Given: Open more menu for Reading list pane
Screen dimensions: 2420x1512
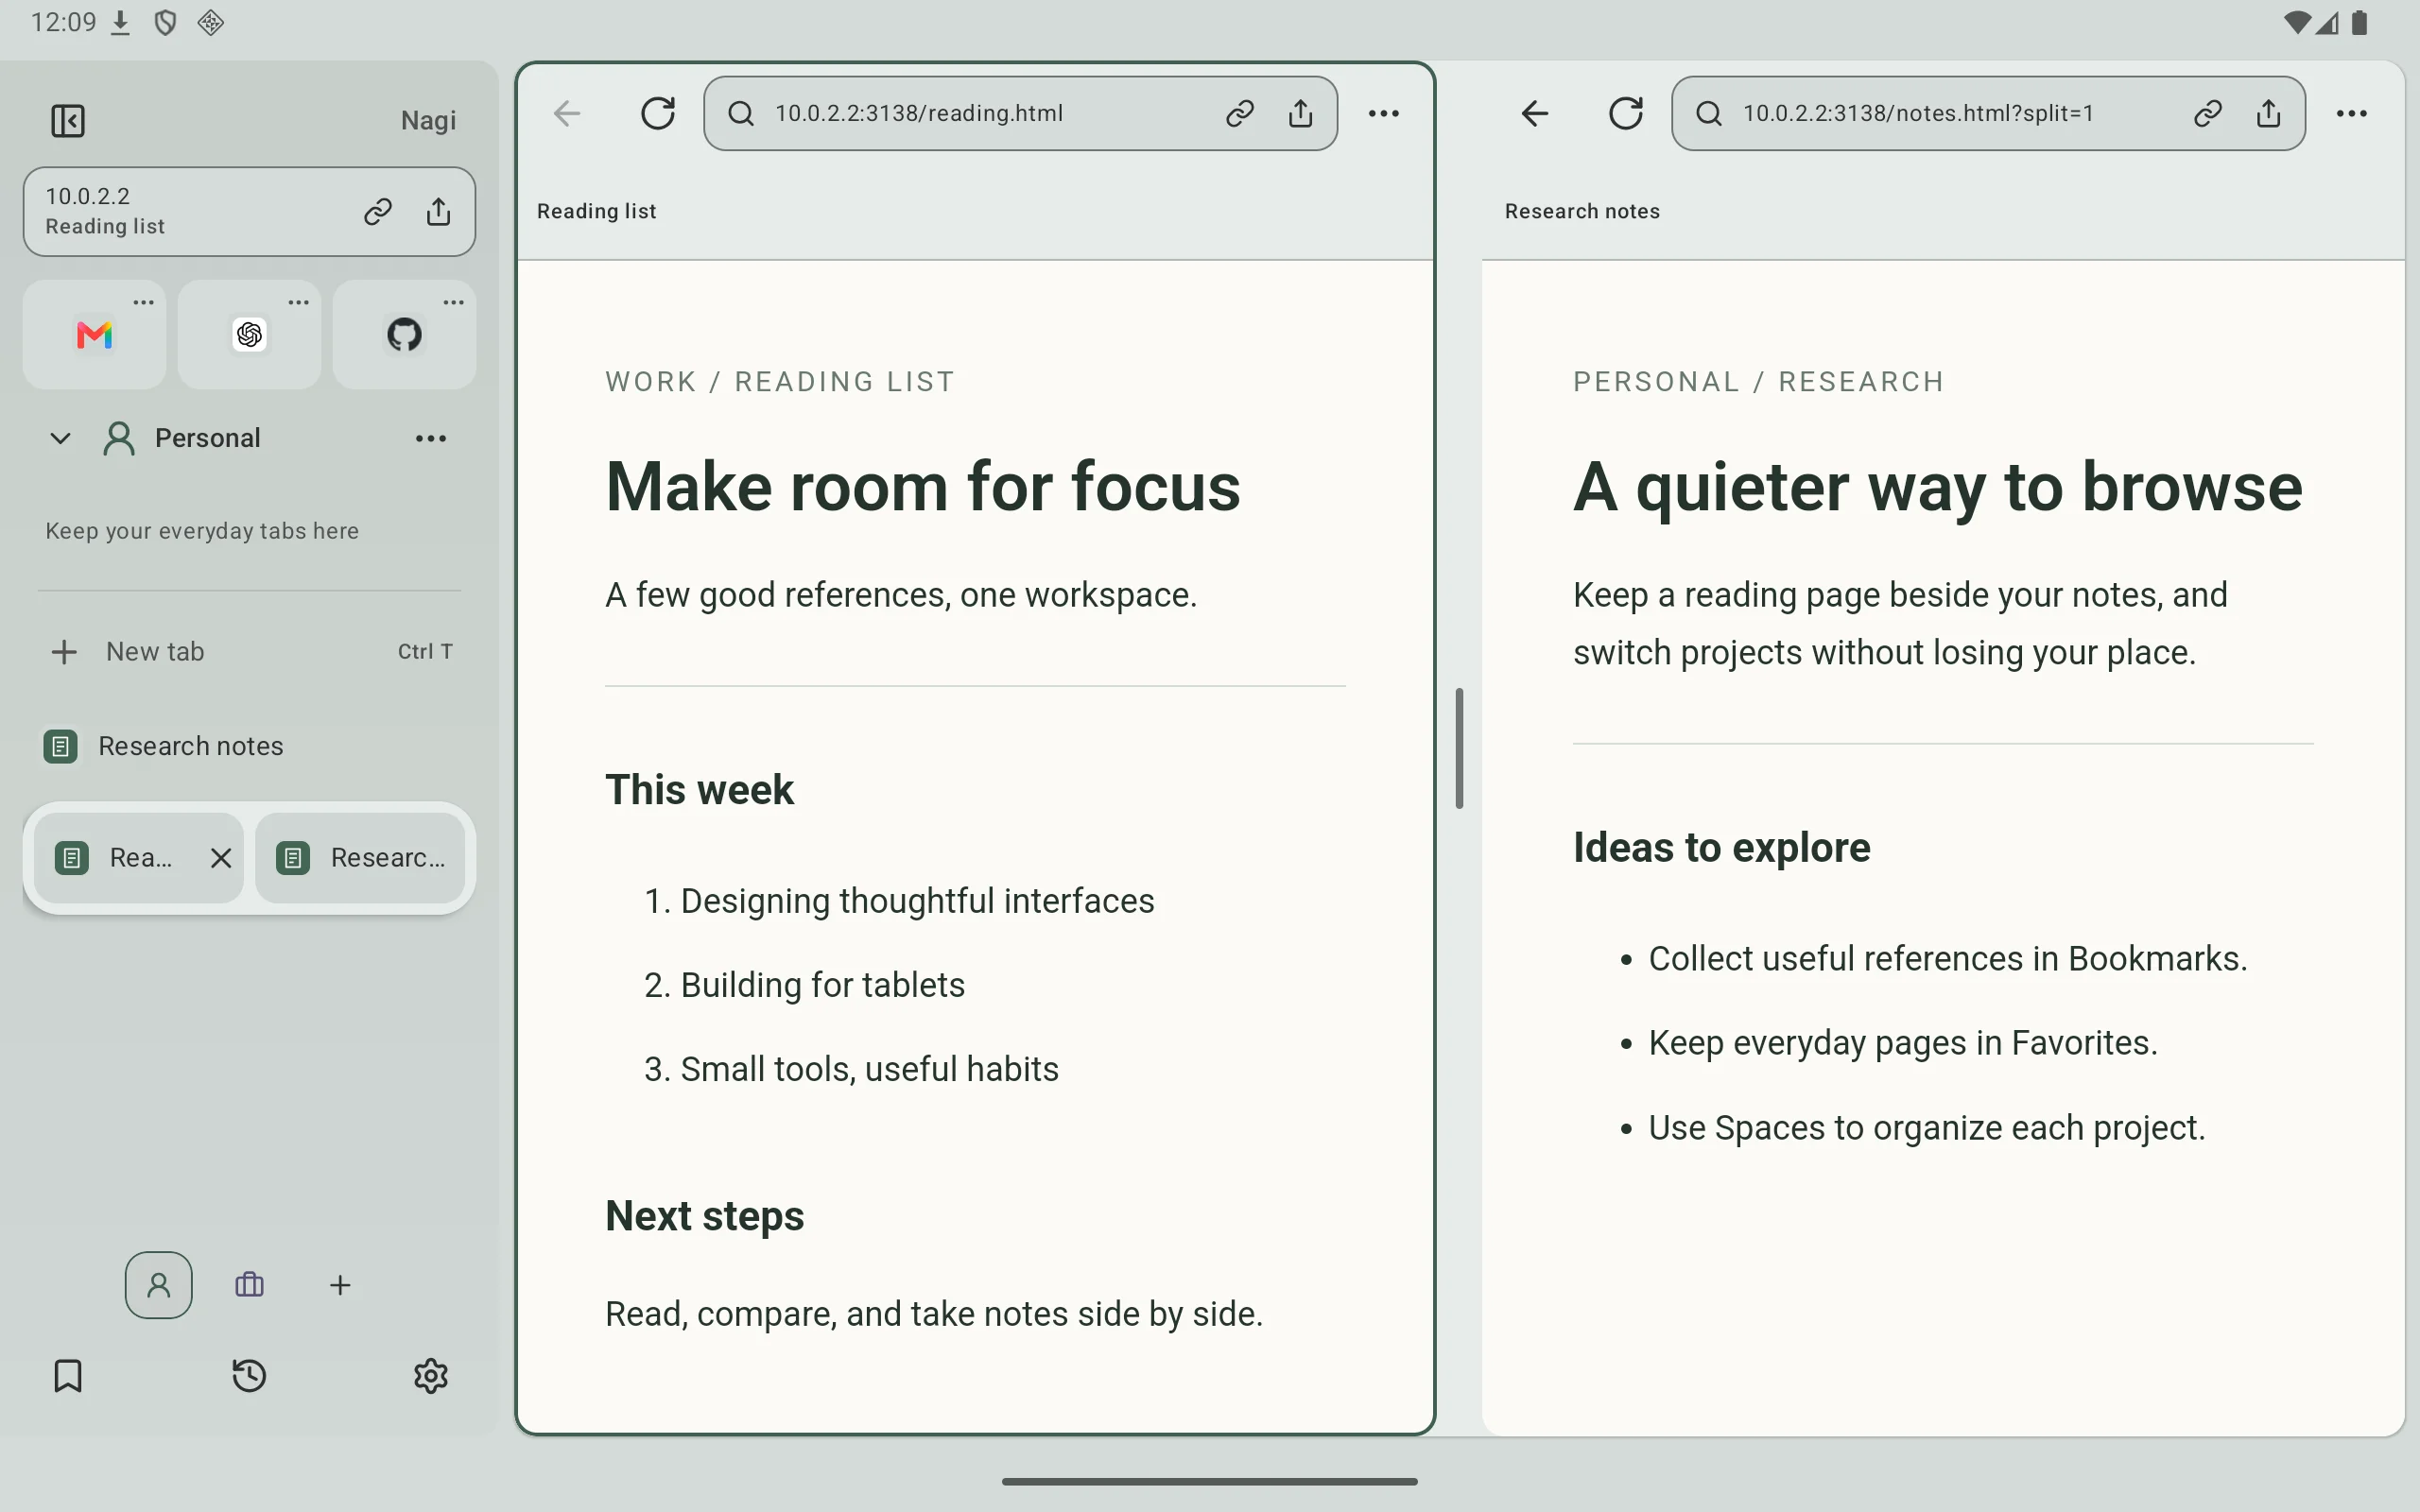Looking at the screenshot, I should [x=1384, y=113].
